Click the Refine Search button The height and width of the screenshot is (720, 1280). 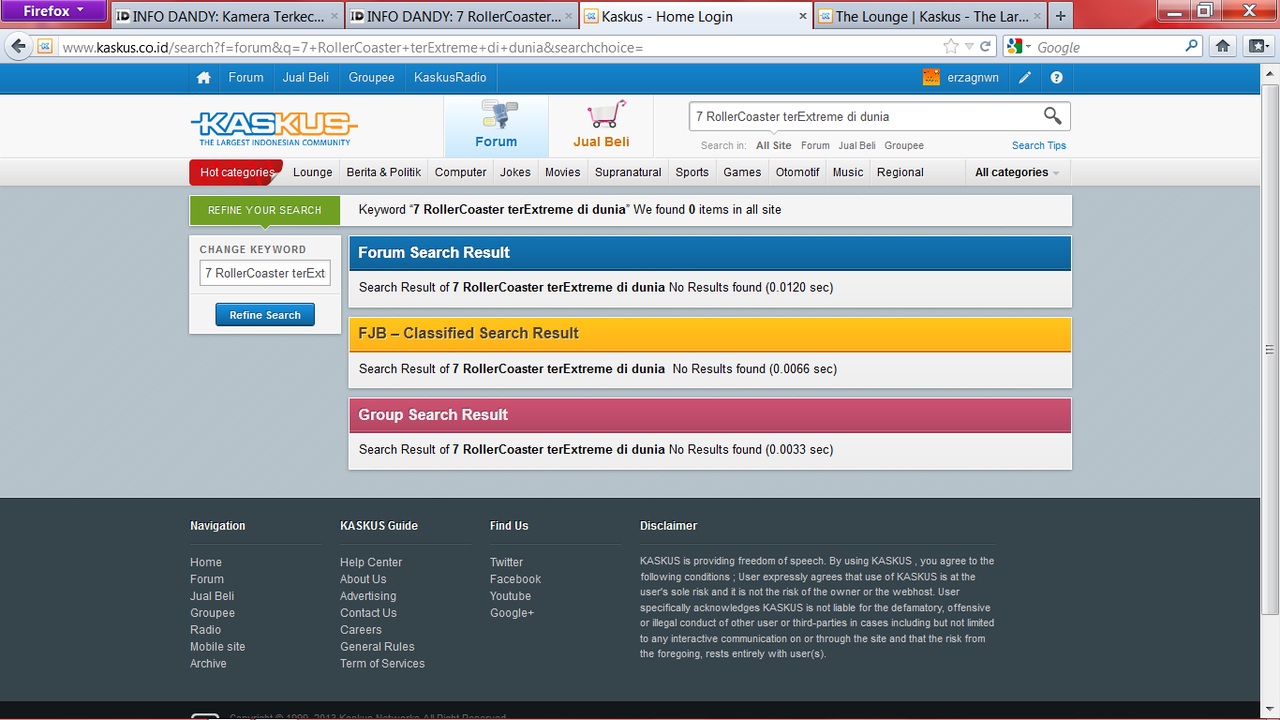tap(265, 315)
